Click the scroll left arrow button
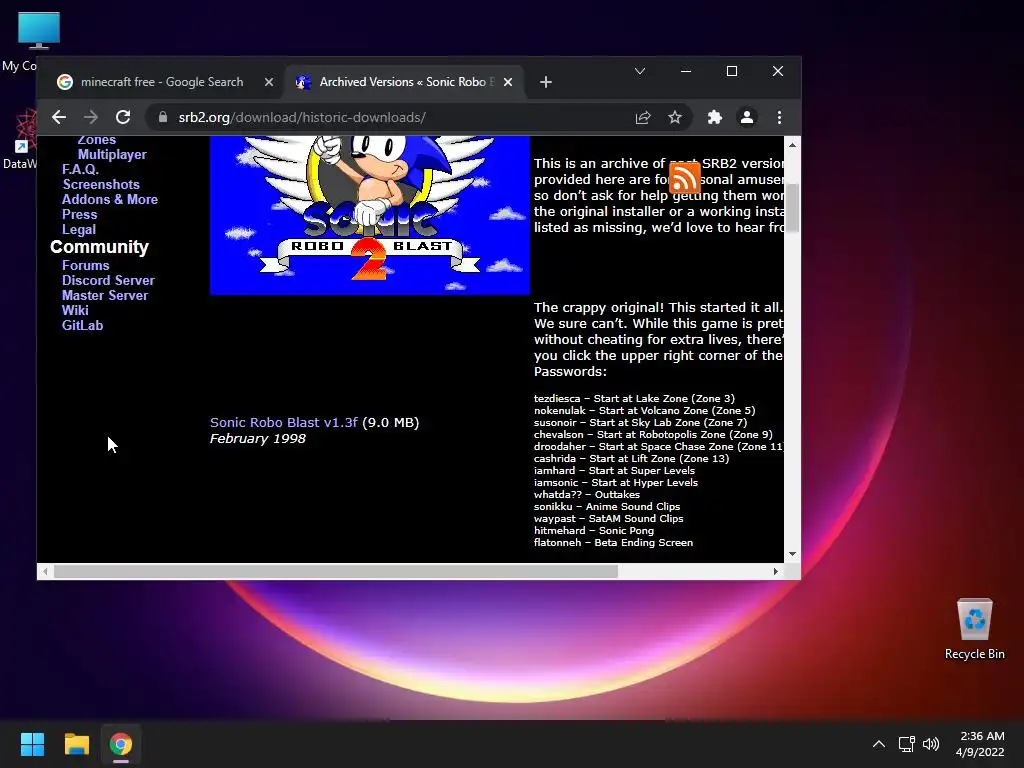The image size is (1024, 768). pos(44,571)
